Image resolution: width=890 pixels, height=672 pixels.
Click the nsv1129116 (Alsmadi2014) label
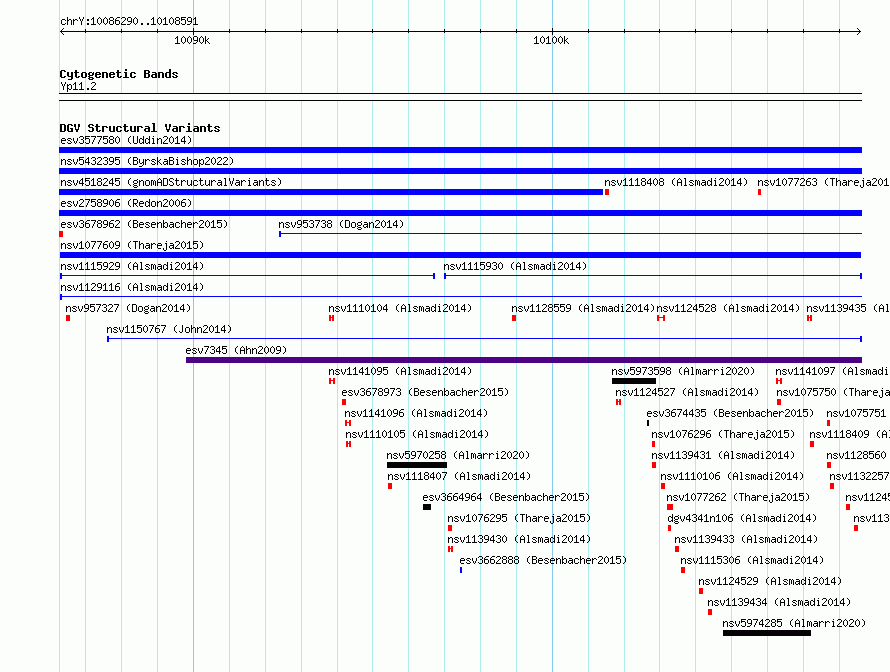[x=132, y=287]
